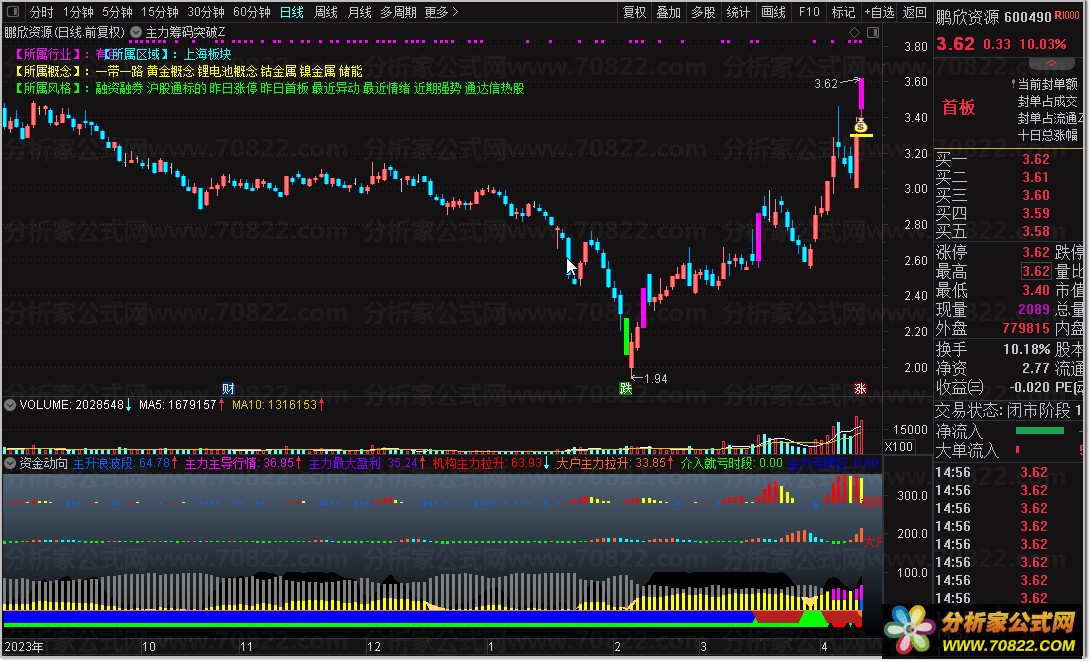Click 现量 value 2089

pyautogui.click(x=1034, y=309)
